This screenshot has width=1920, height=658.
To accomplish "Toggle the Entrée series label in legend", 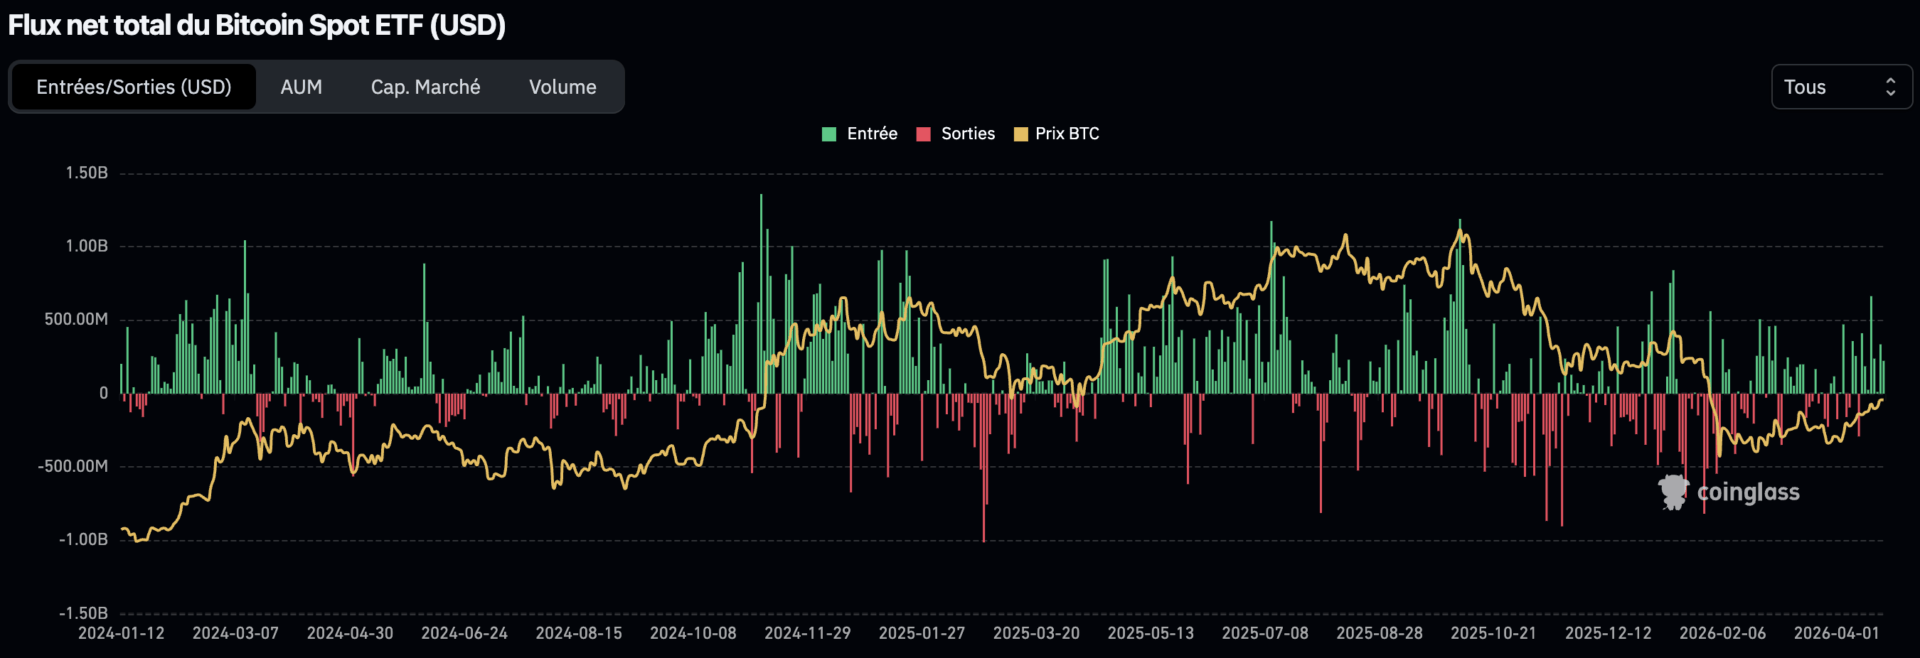I will 871,134.
